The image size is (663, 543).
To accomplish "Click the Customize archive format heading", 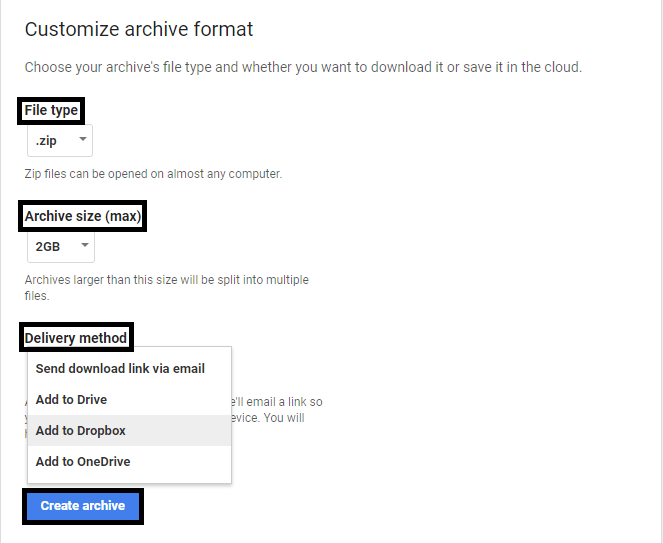I will [x=139, y=29].
